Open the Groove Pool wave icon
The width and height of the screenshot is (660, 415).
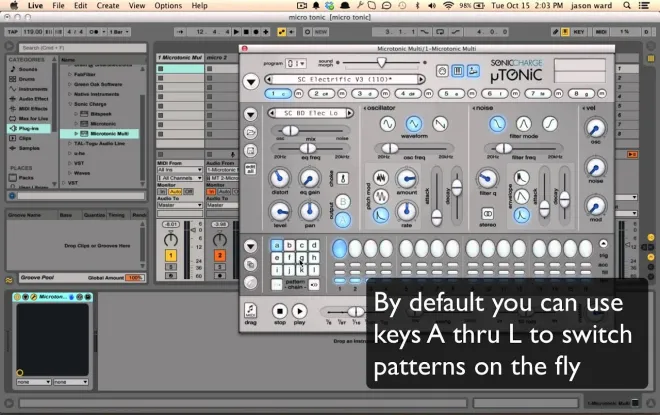(9, 280)
